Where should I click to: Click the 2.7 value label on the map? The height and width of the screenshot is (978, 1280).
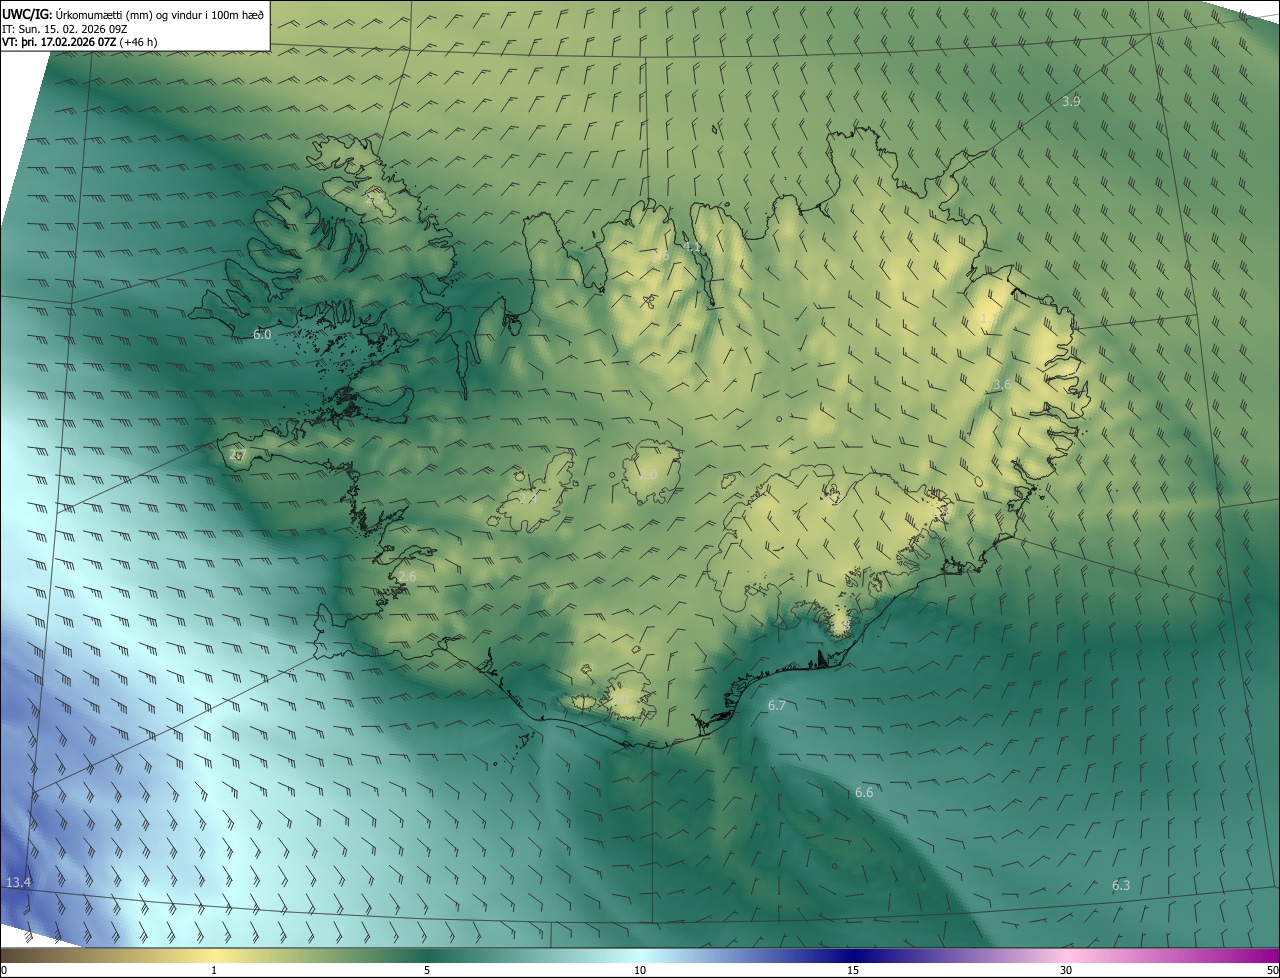tap(237, 454)
